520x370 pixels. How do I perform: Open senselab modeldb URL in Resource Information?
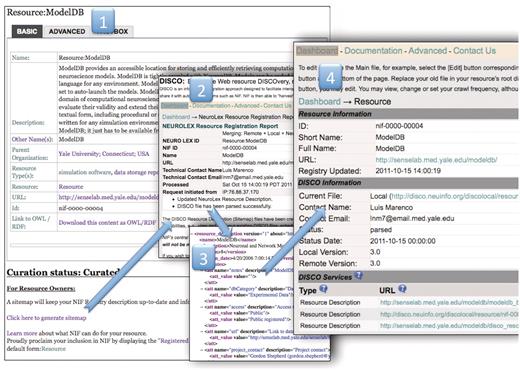click(436, 160)
